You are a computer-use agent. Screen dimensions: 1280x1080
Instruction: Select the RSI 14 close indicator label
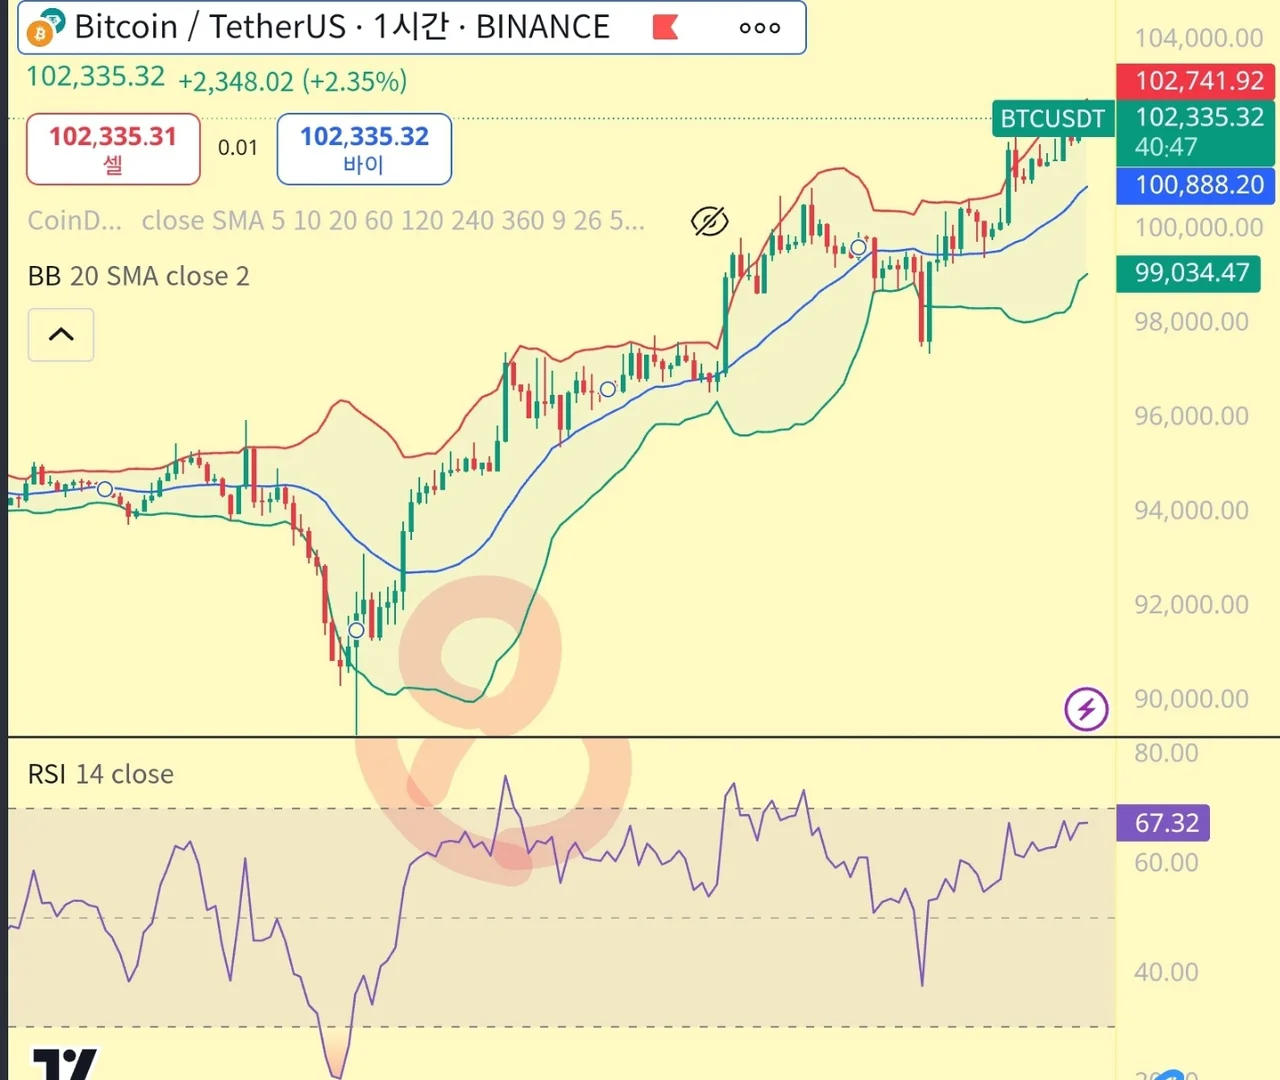[100, 774]
